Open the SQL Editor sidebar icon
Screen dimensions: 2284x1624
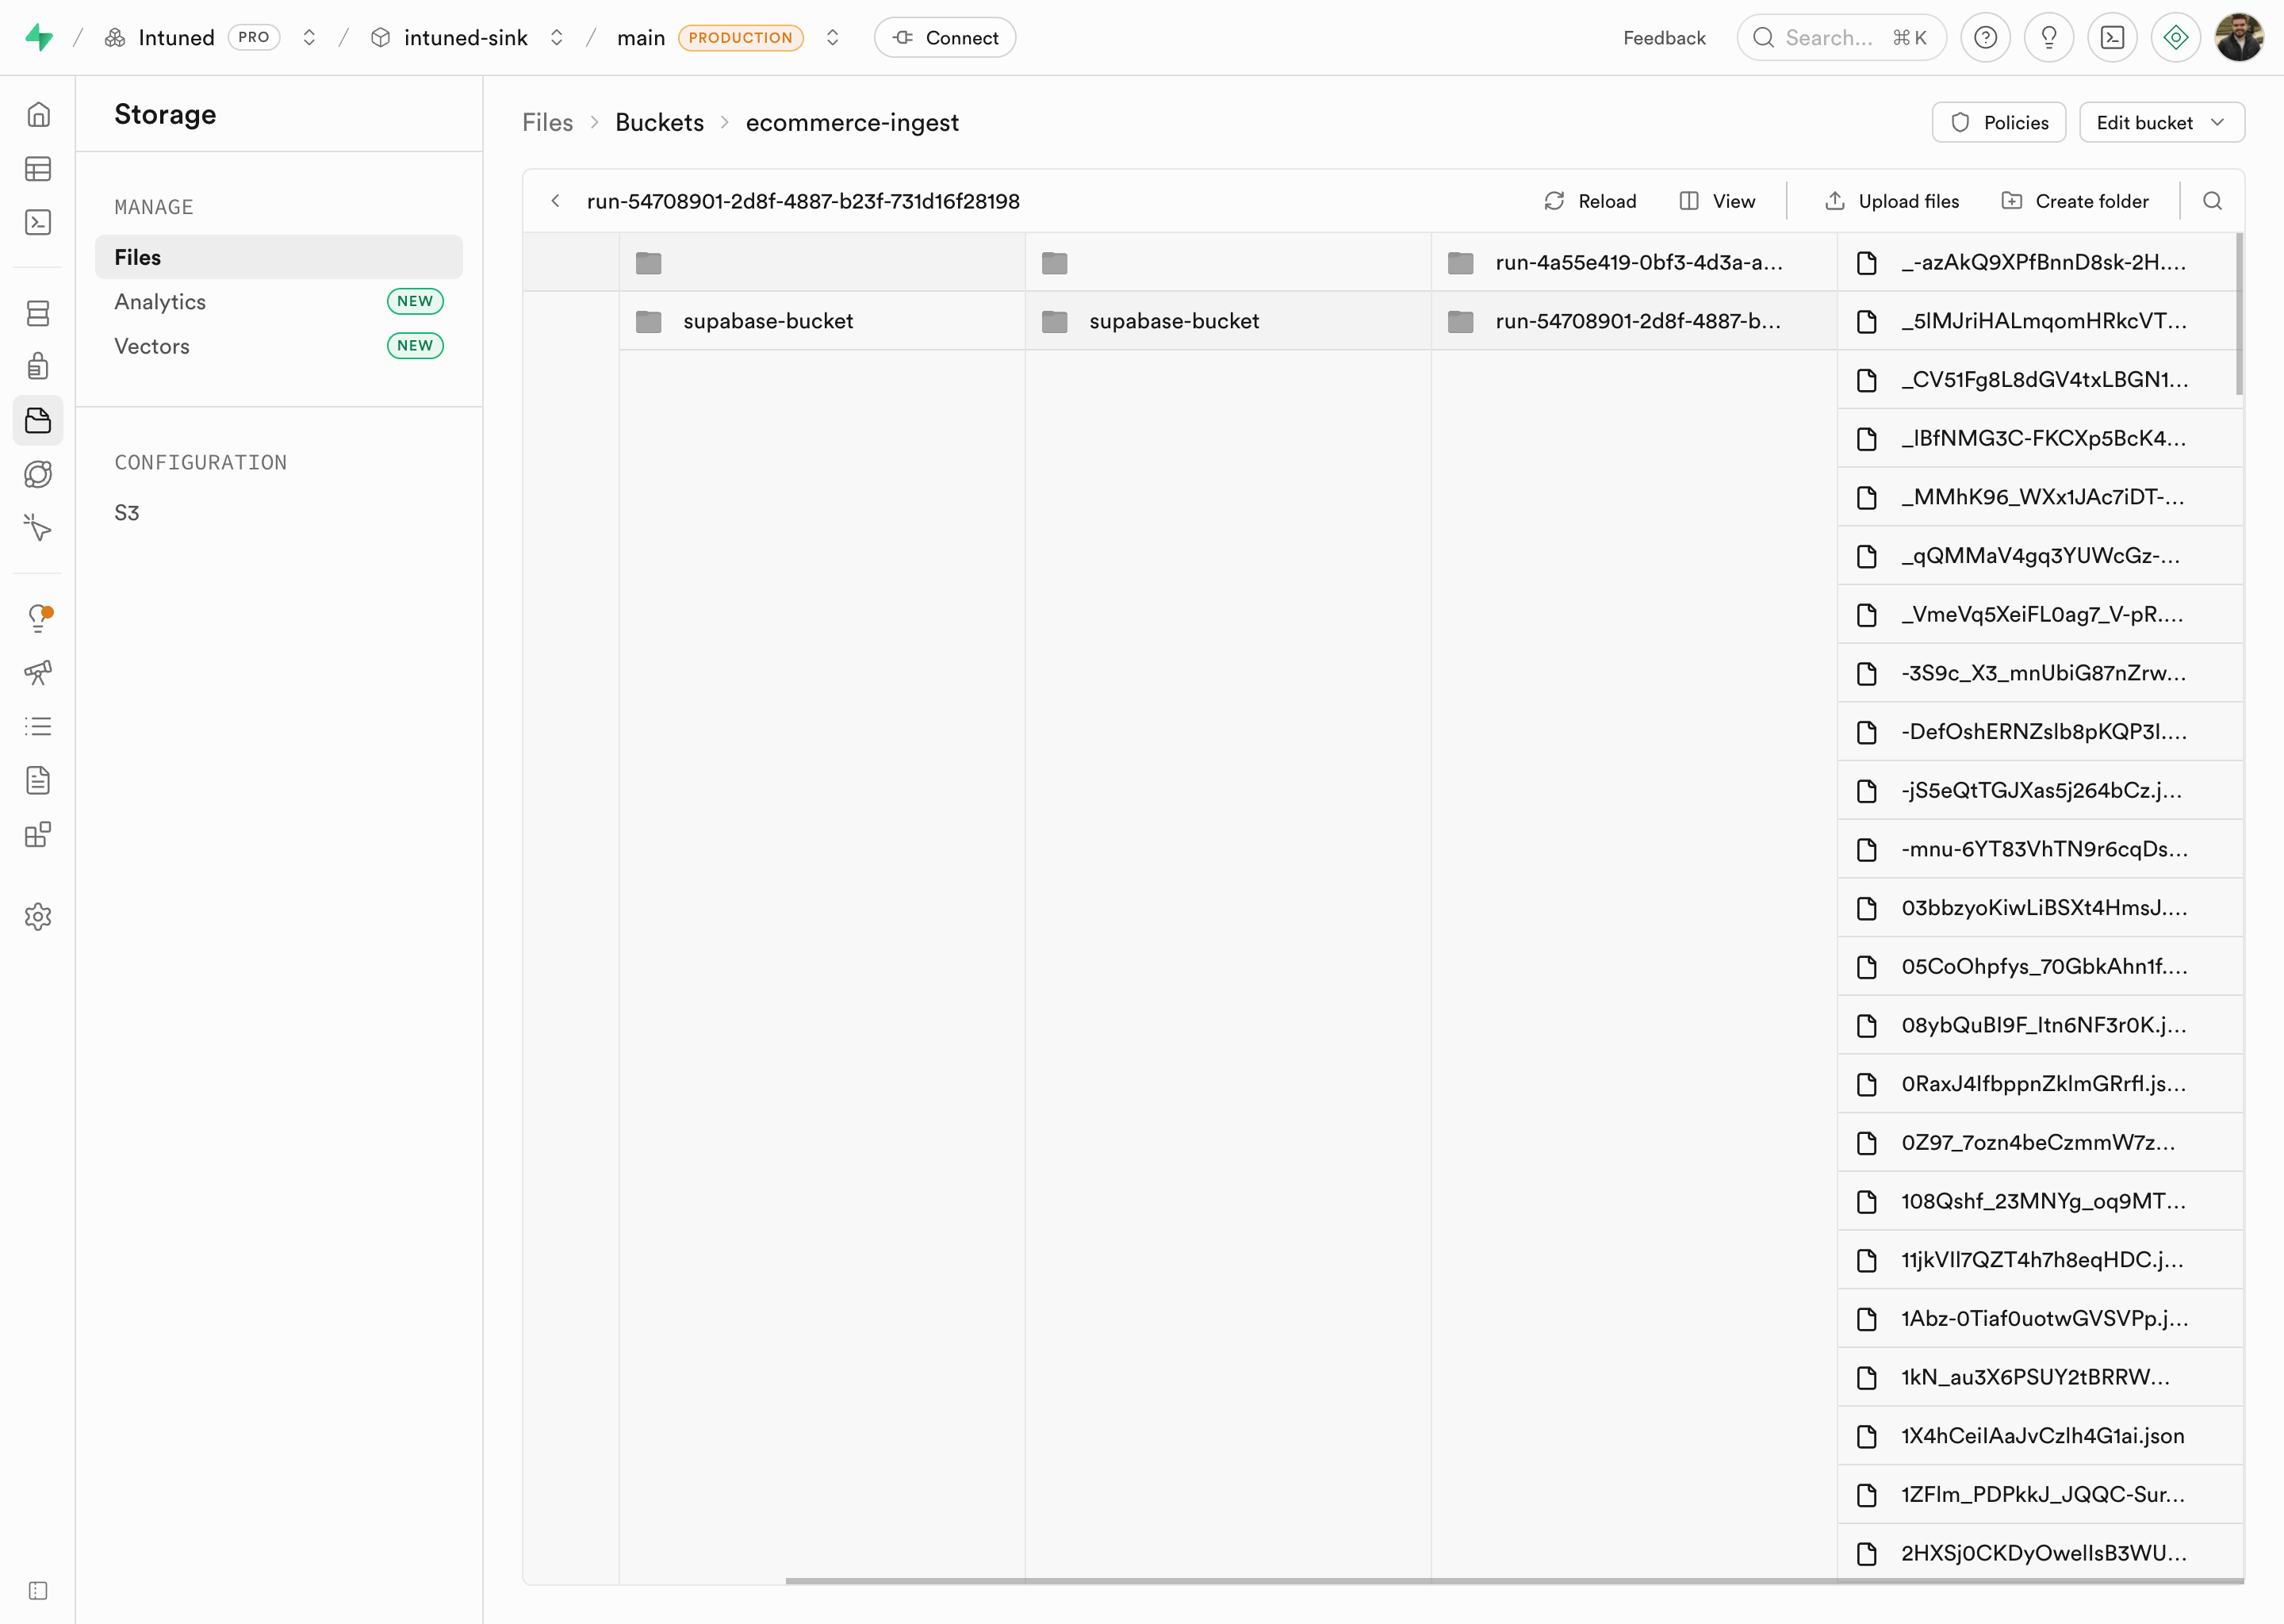tap(38, 222)
